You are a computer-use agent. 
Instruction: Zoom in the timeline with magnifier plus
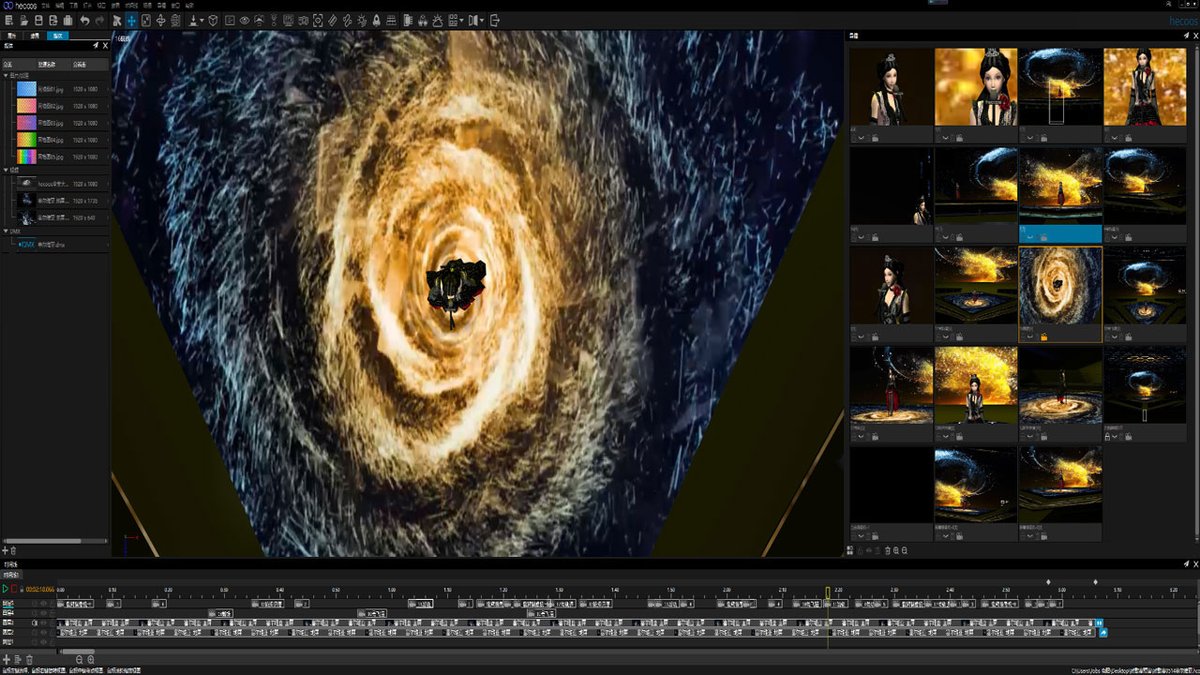tap(91, 659)
